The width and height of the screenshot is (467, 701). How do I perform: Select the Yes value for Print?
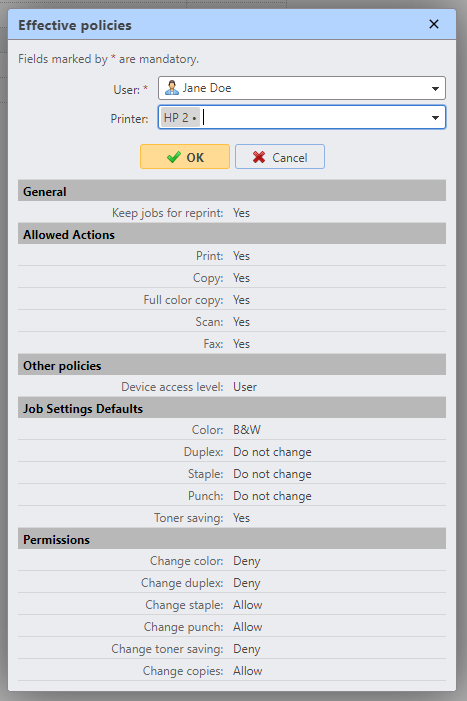(241, 256)
